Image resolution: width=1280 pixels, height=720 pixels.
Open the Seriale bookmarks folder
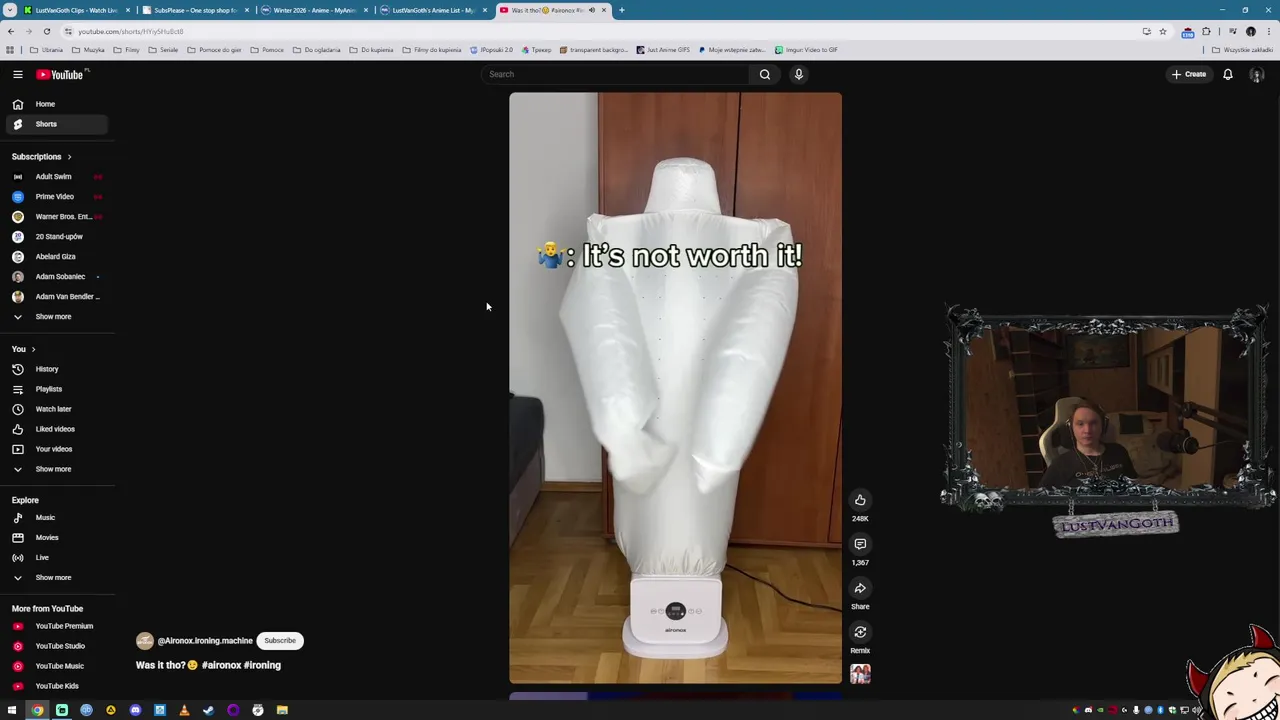coord(163,50)
